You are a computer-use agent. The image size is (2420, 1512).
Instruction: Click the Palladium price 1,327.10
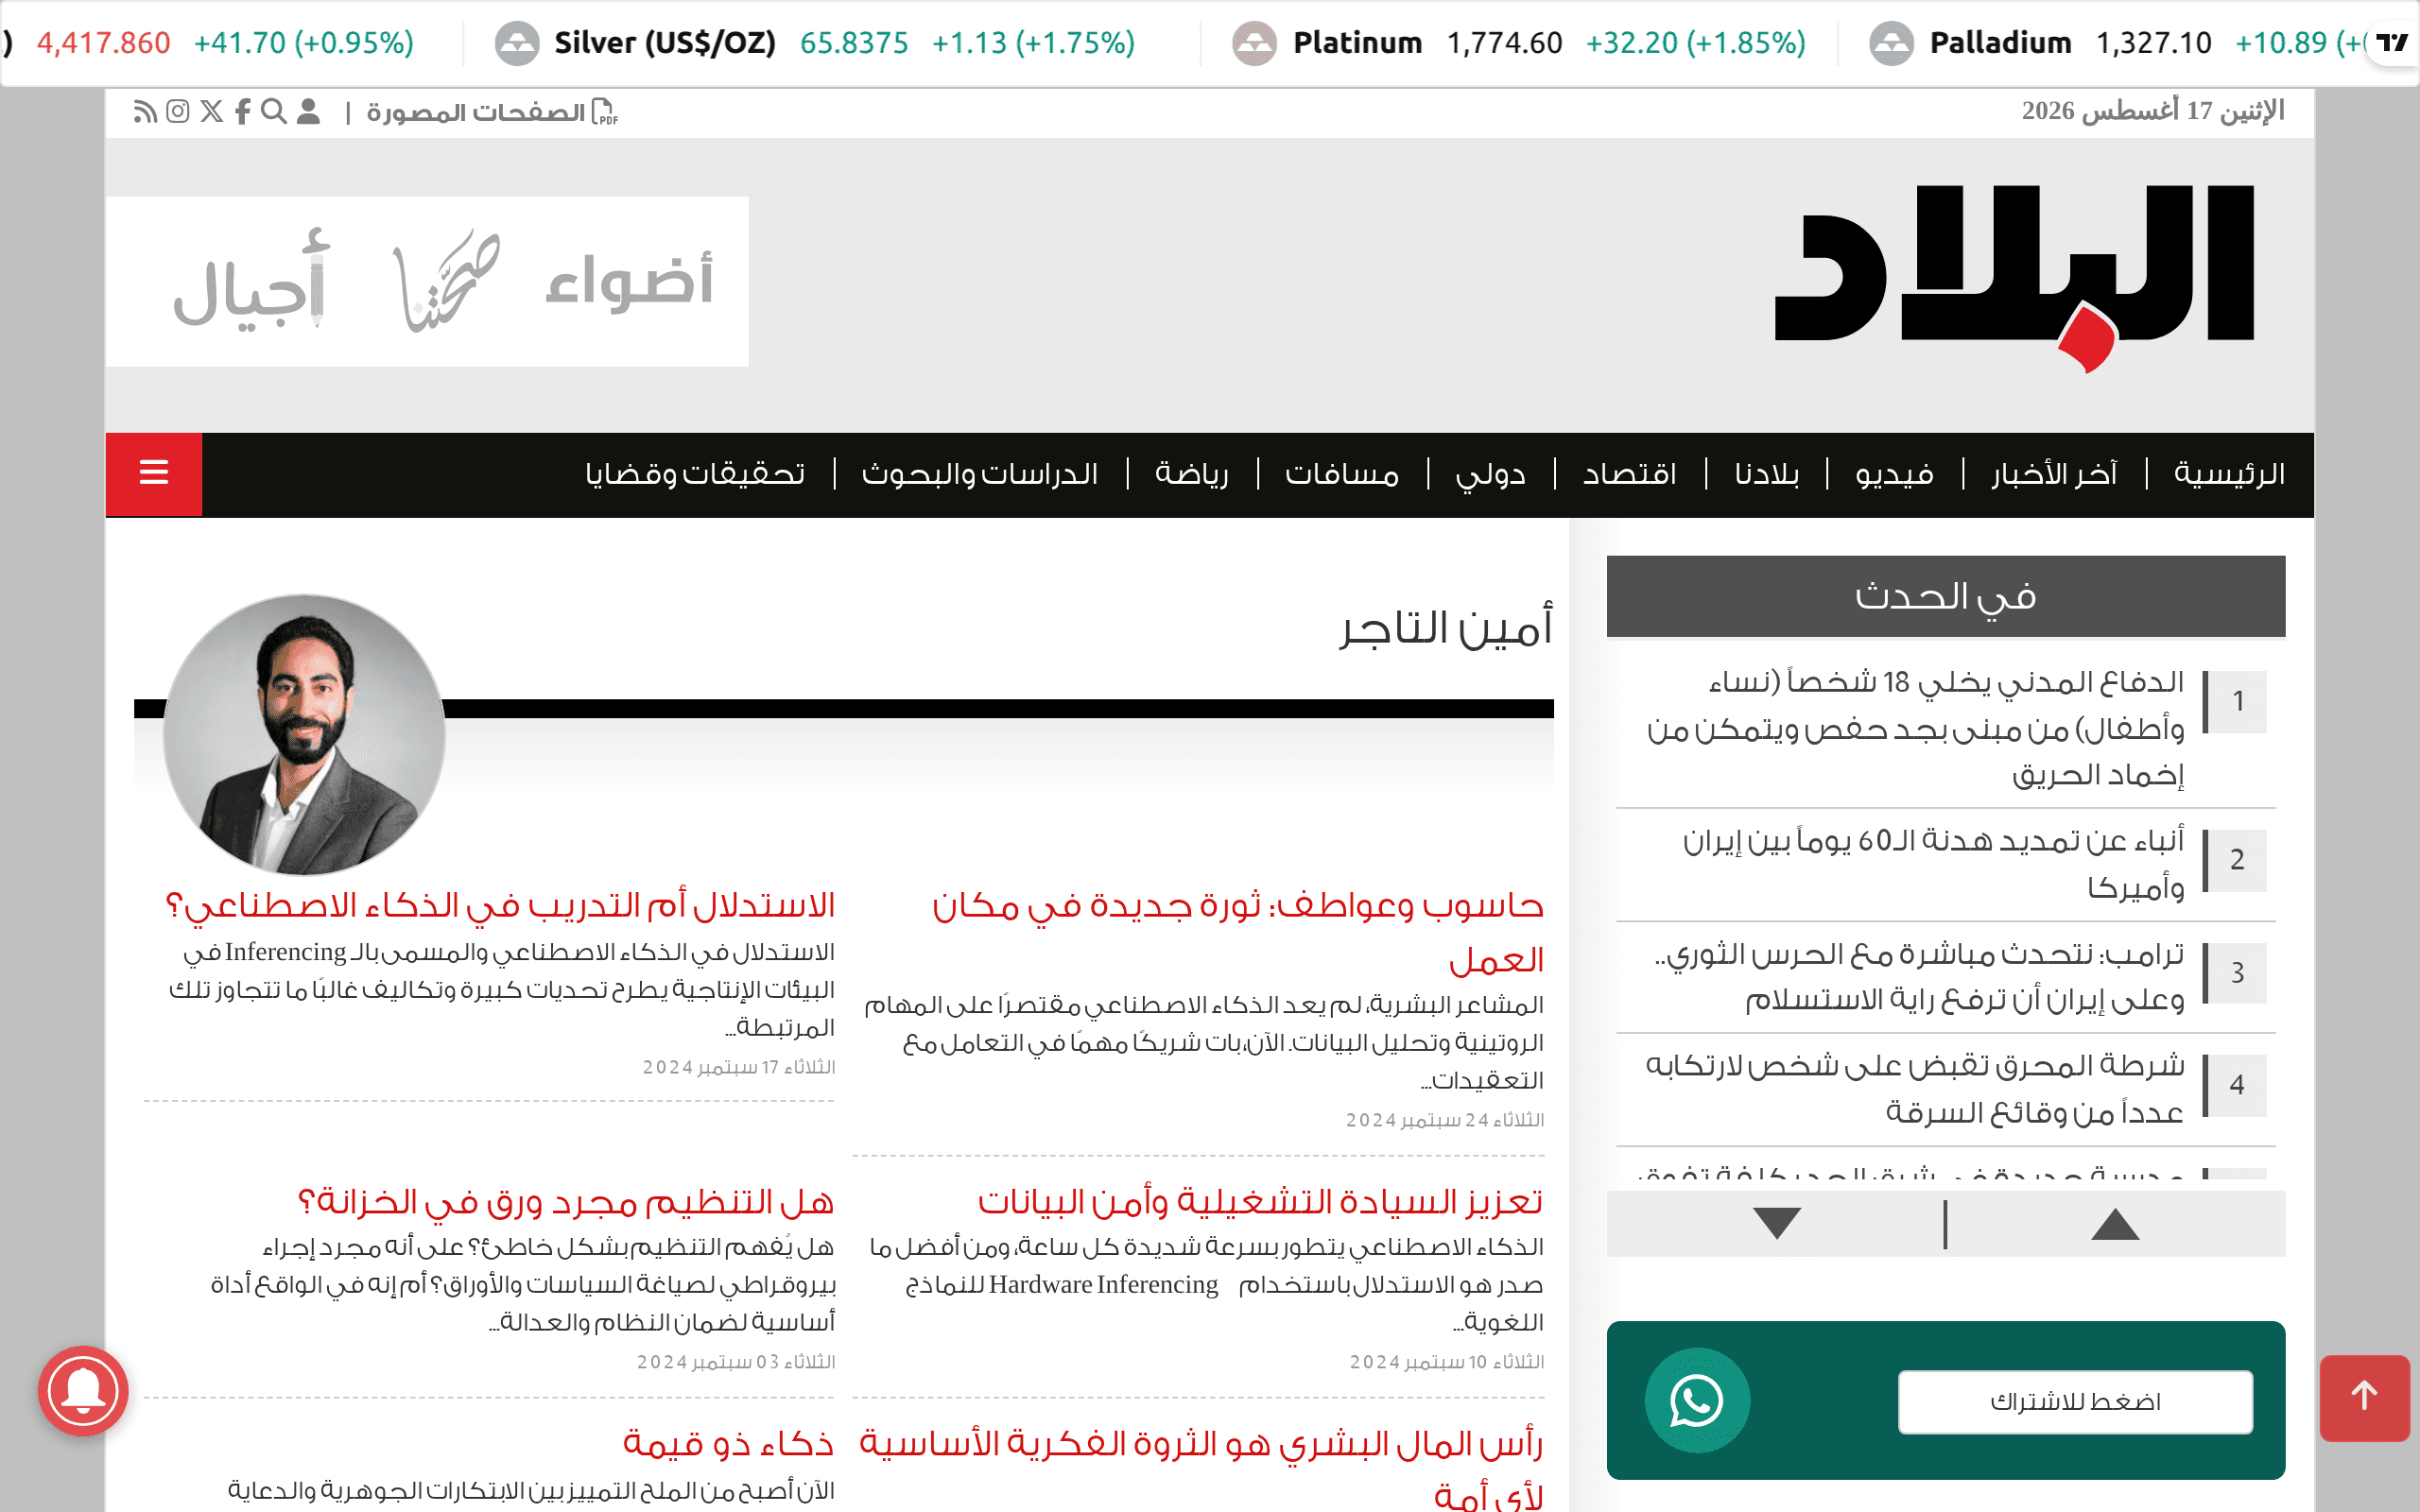click(x=2153, y=43)
